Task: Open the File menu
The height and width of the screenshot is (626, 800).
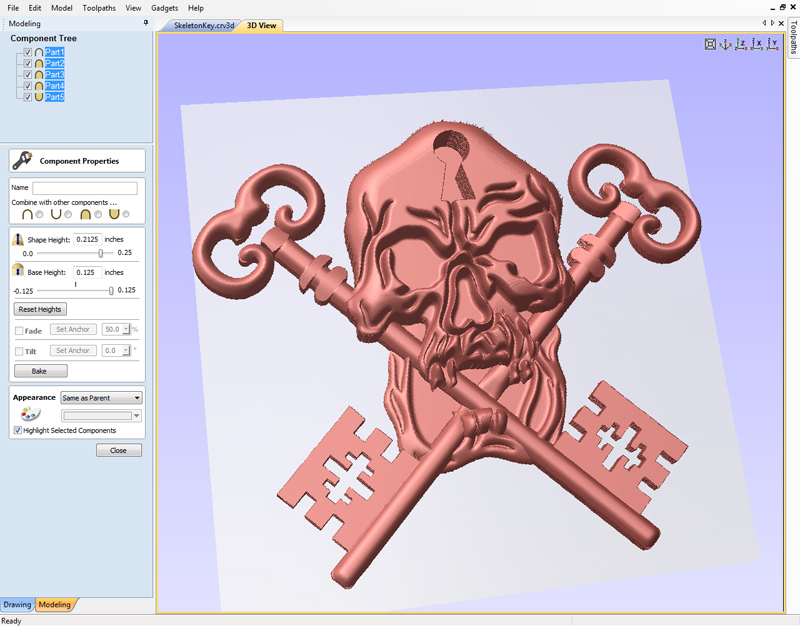Action: (13, 8)
